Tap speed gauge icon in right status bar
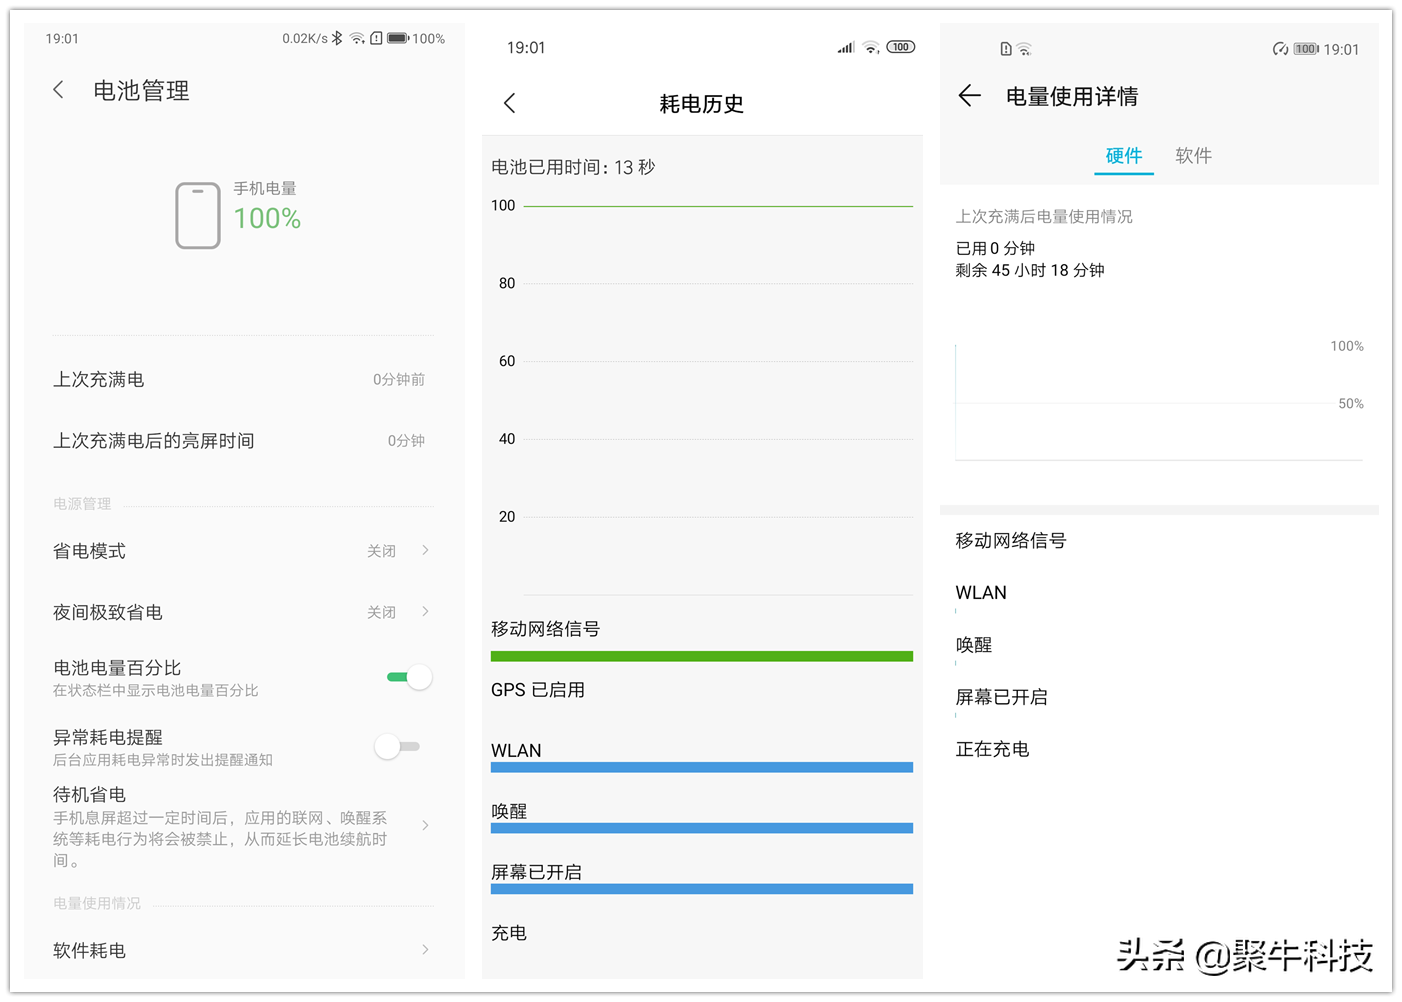This screenshot has width=1402, height=1002. click(1280, 49)
